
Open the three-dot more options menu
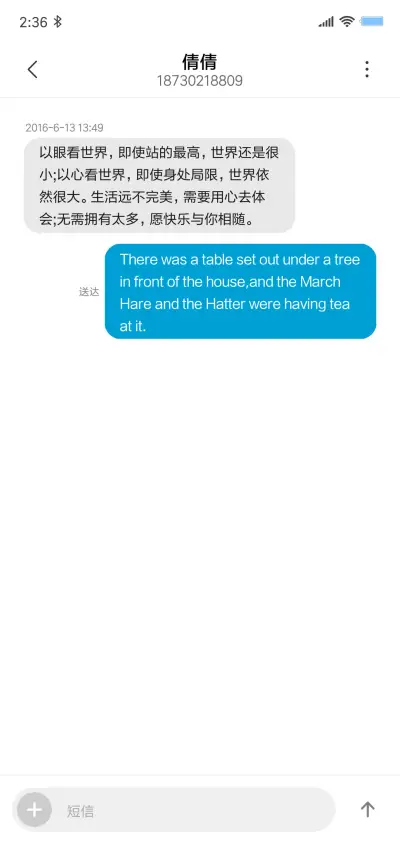click(x=367, y=69)
